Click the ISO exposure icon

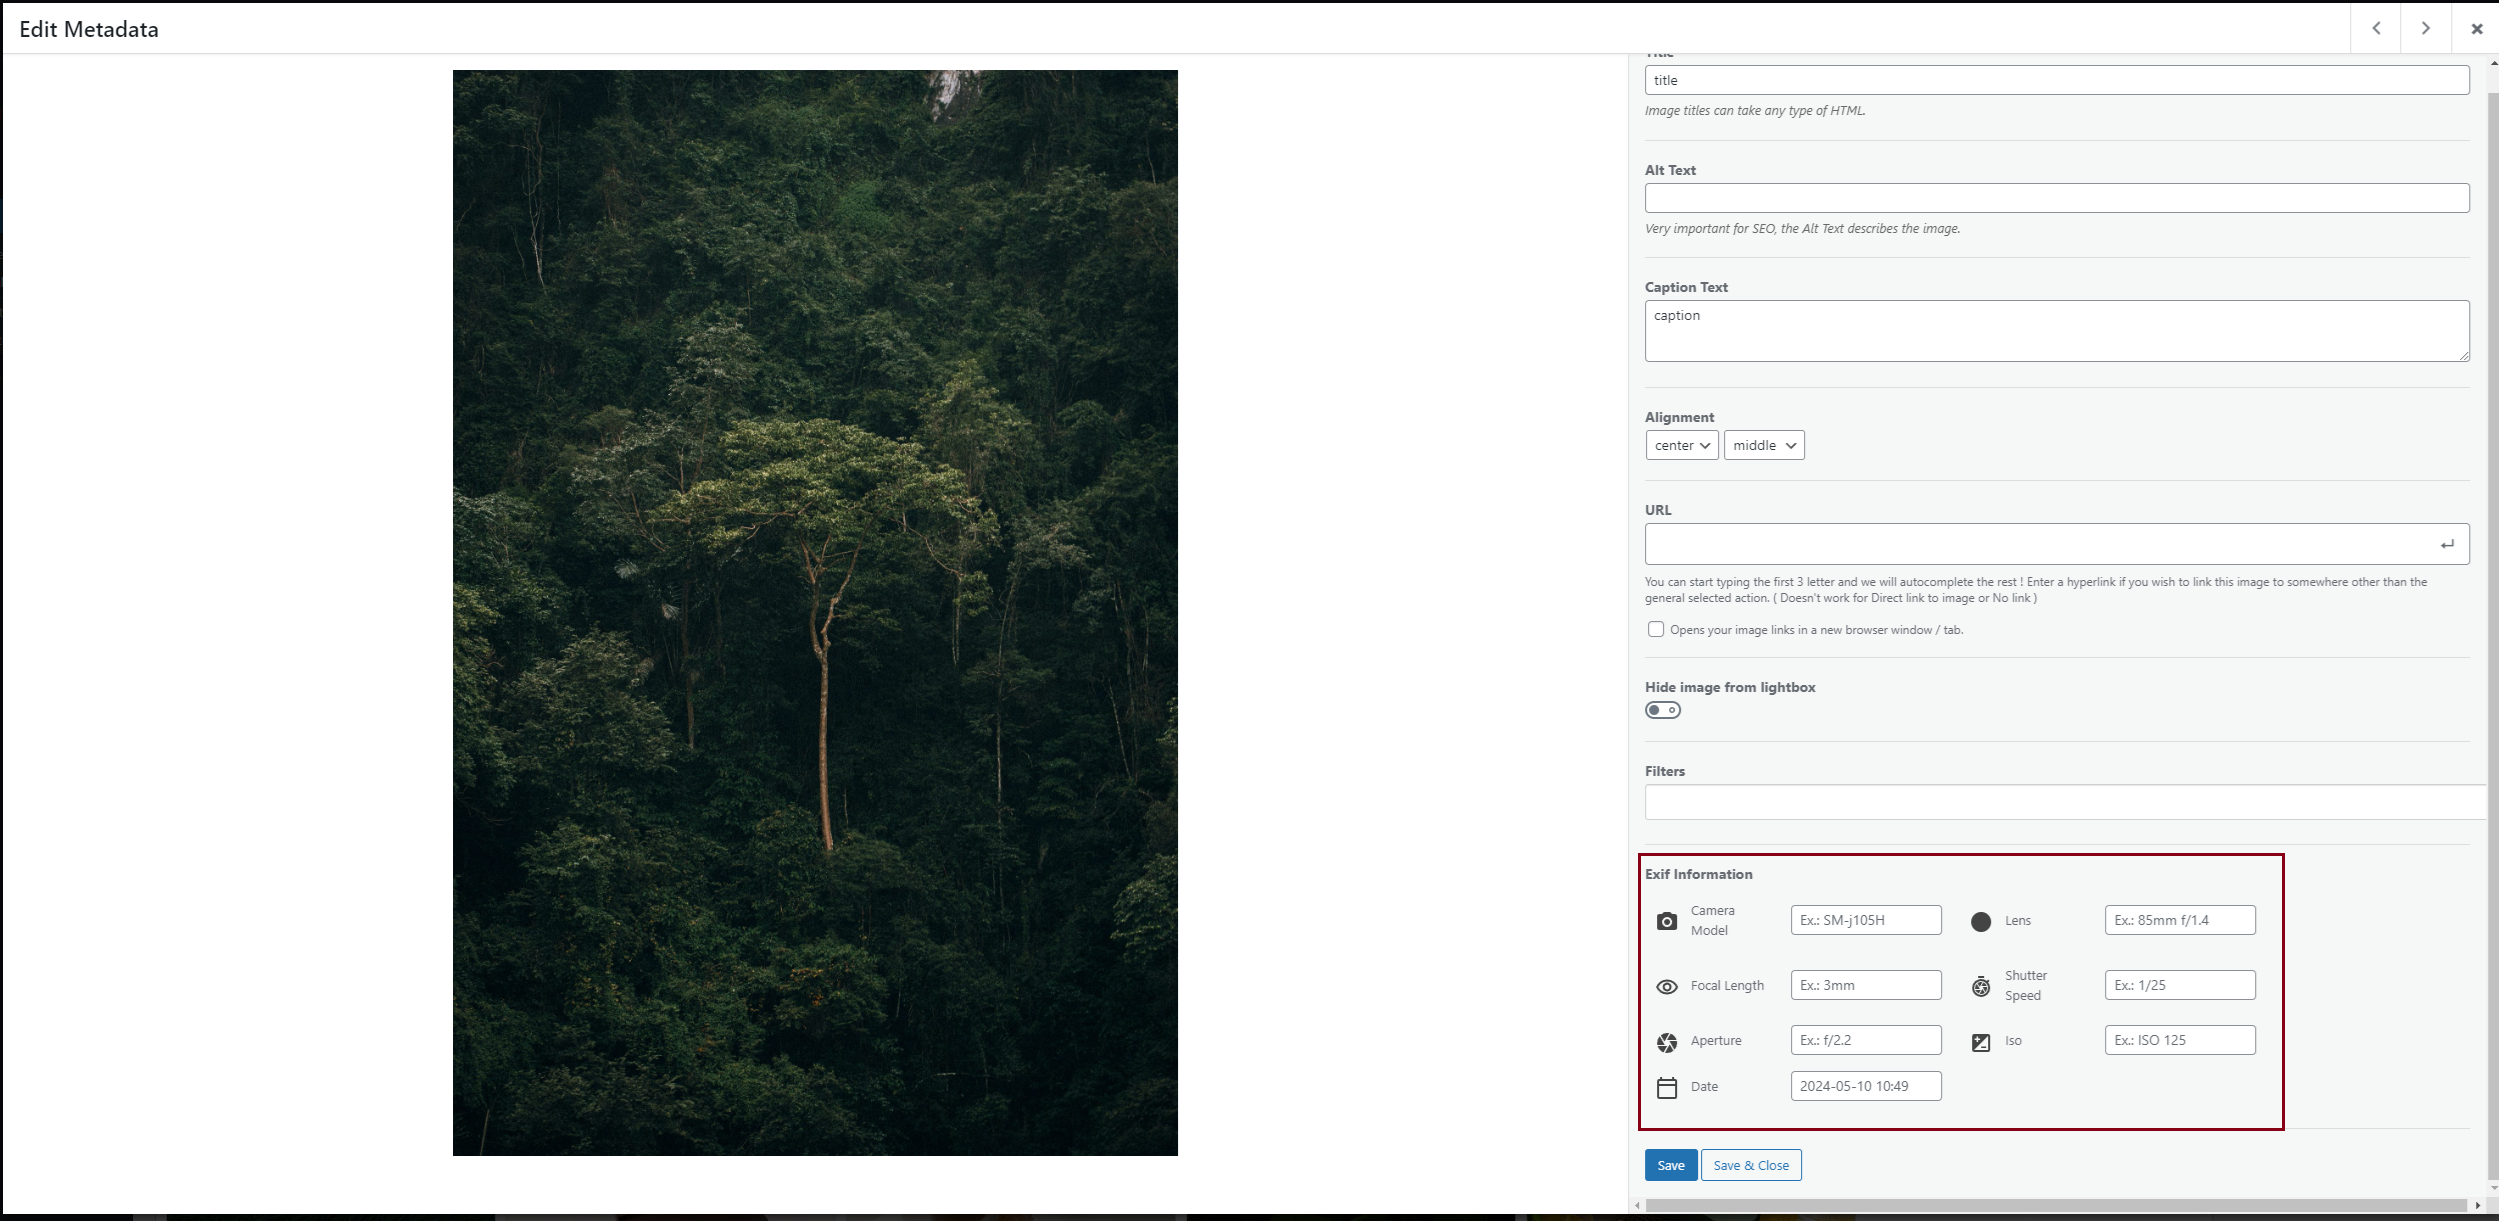click(x=1980, y=1042)
